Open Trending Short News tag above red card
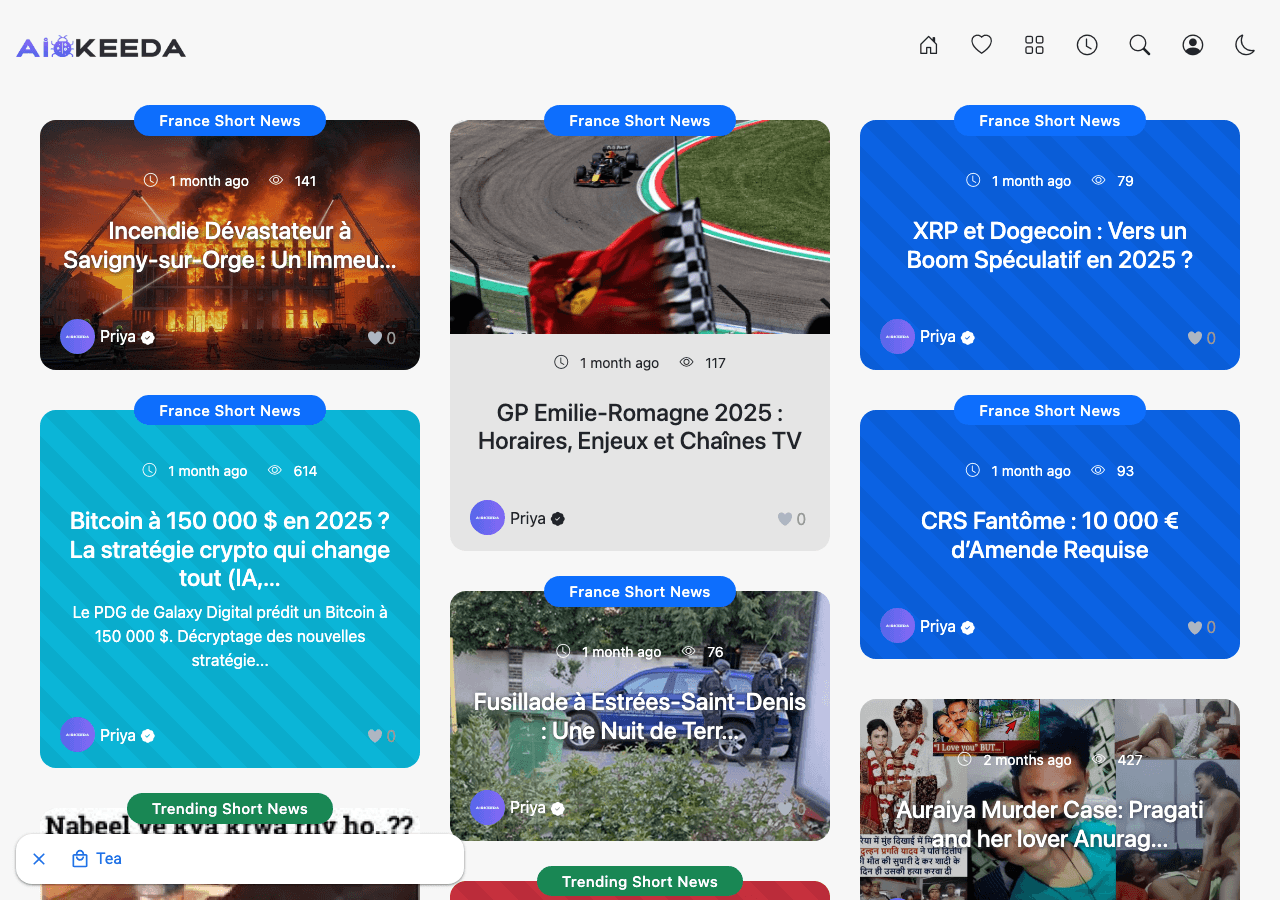The height and width of the screenshot is (900, 1280). click(x=640, y=882)
